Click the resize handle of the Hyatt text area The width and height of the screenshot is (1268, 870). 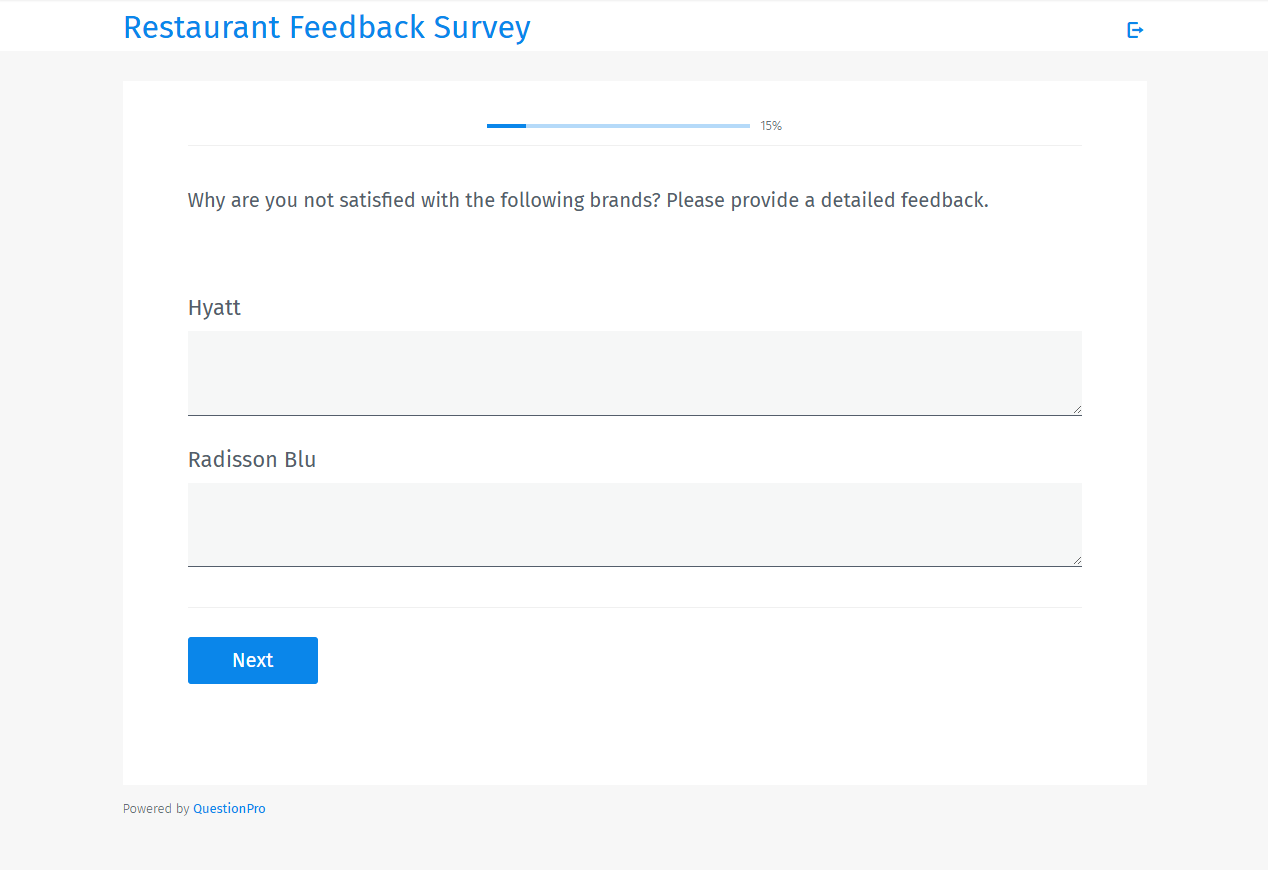click(1077, 409)
